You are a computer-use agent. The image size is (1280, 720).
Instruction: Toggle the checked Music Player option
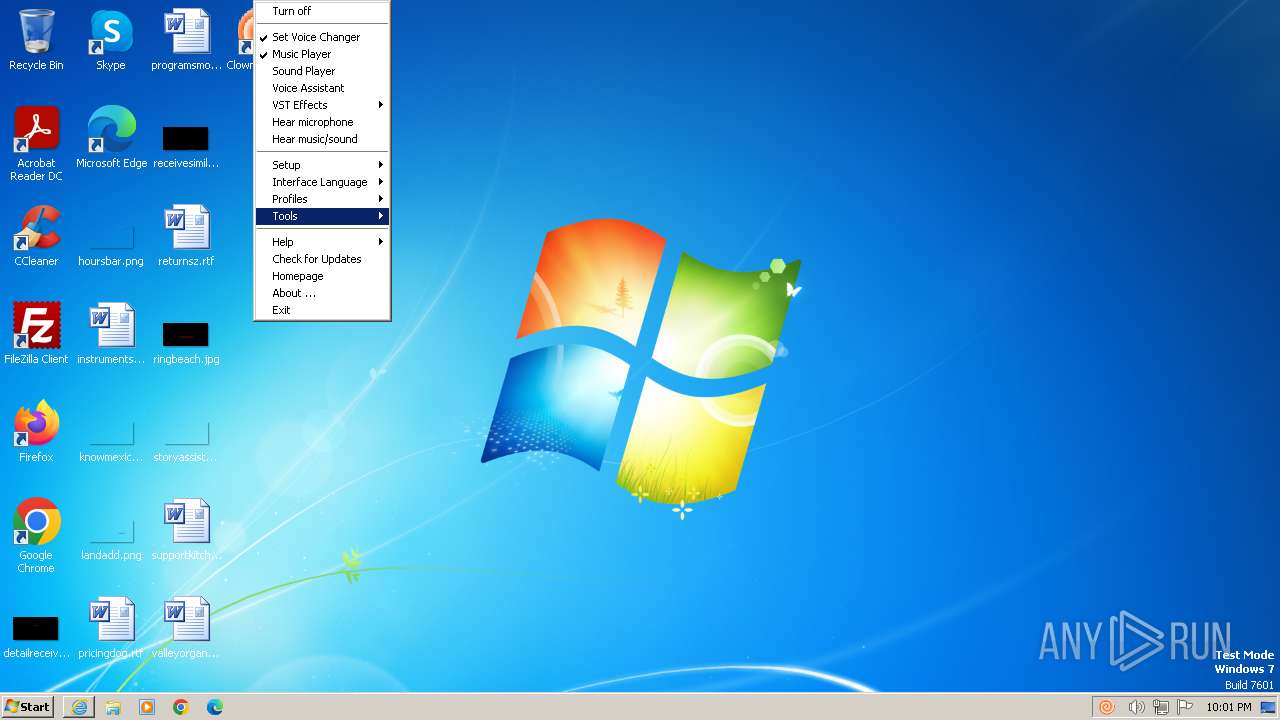click(322, 54)
